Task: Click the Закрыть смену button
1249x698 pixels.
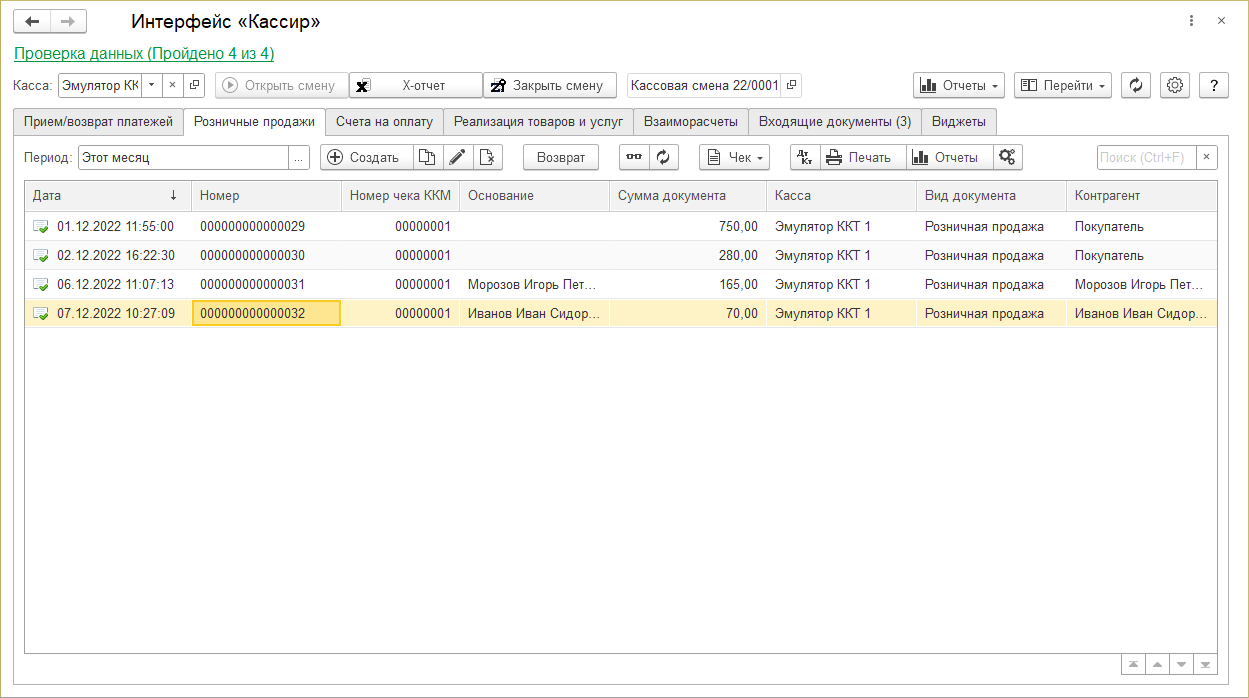Action: [549, 86]
